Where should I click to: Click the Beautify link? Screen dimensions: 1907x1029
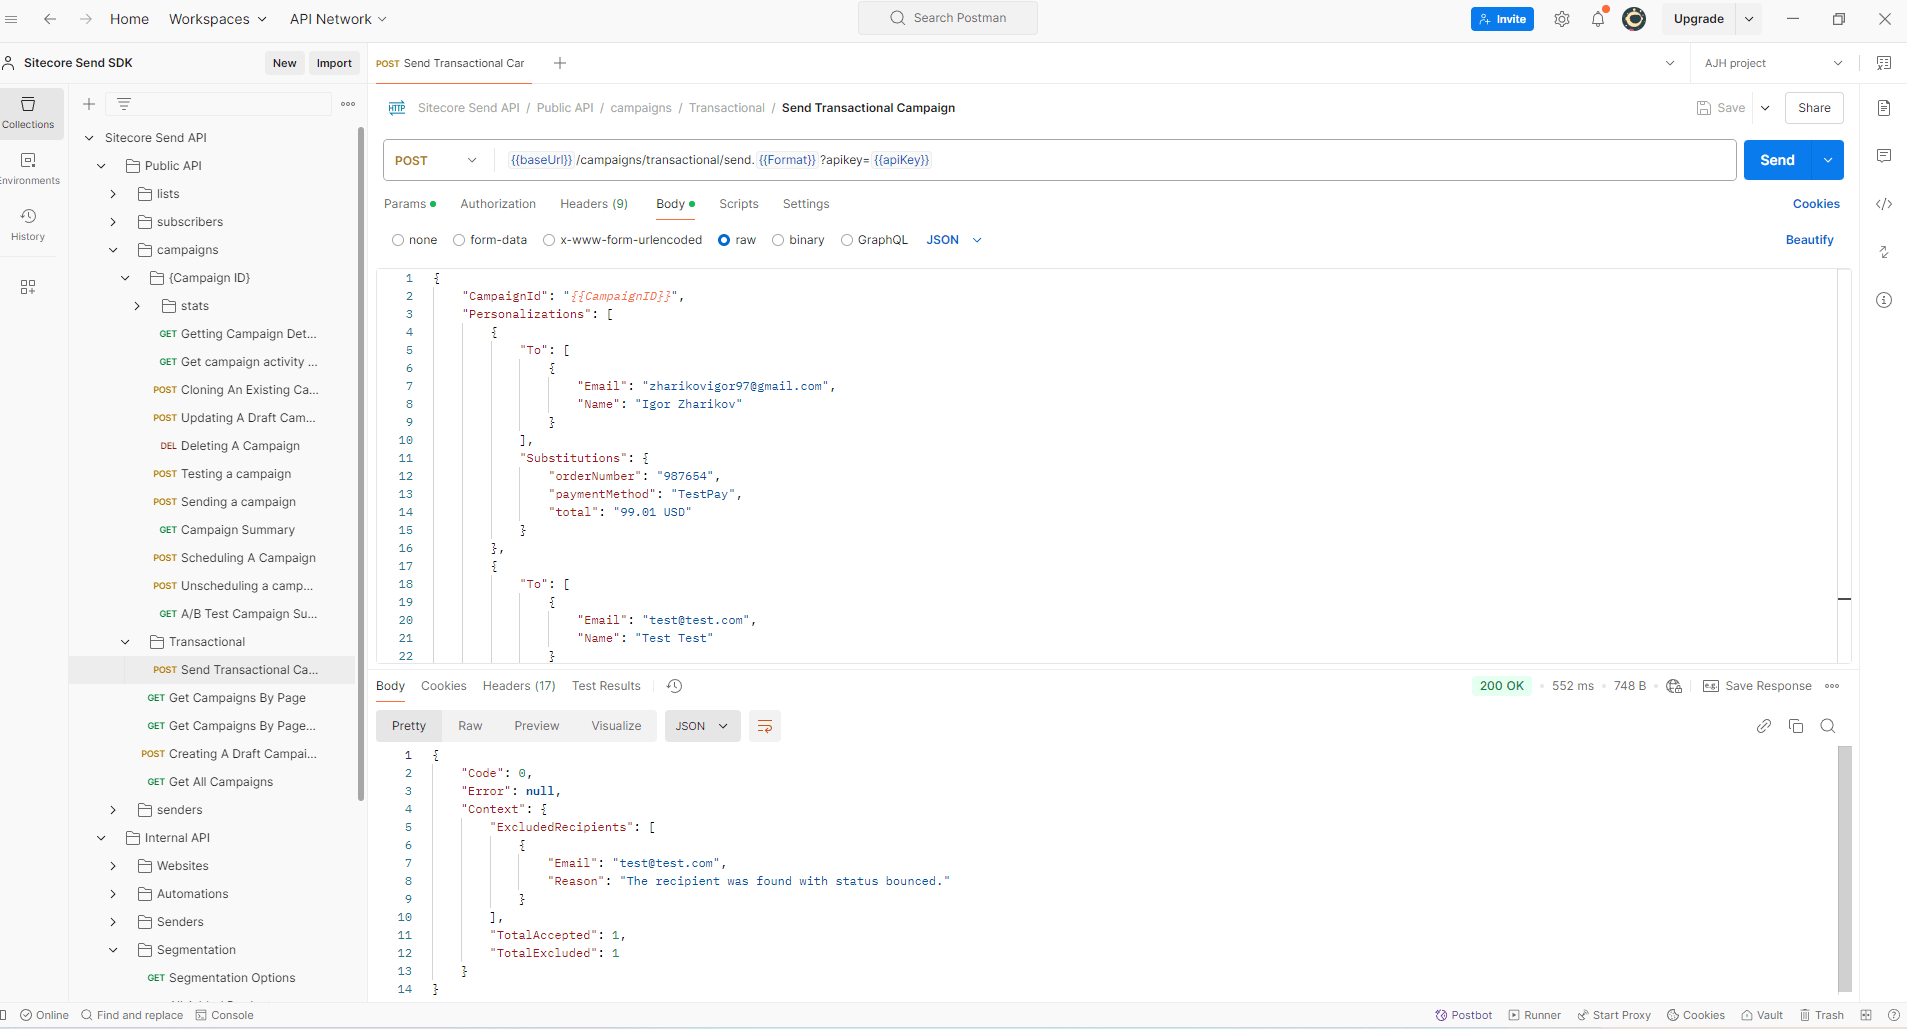click(x=1810, y=240)
